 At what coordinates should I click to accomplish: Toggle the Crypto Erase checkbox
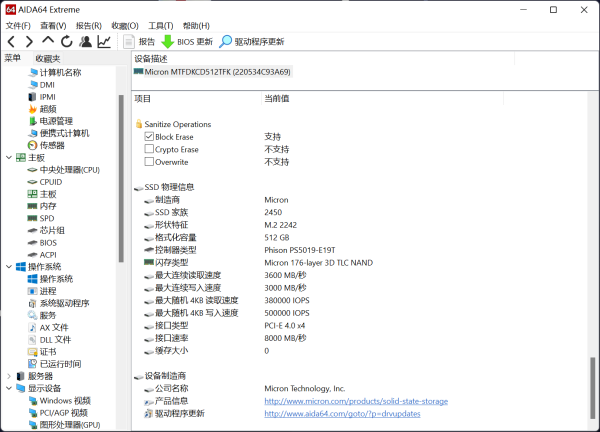(x=149, y=149)
